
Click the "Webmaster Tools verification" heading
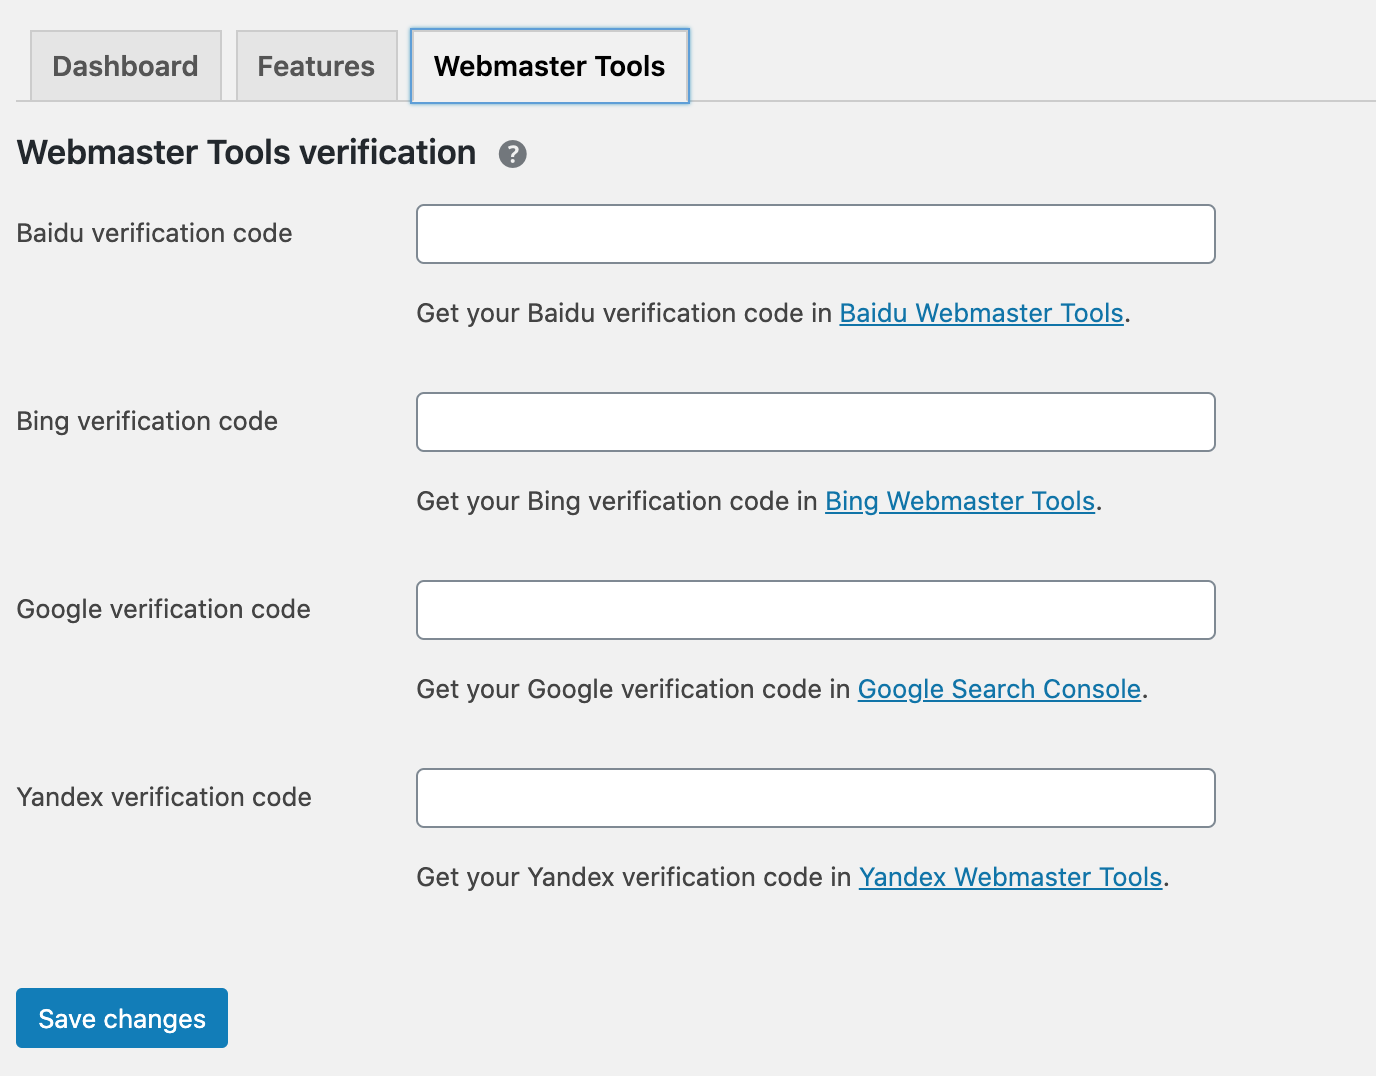pyautogui.click(x=246, y=152)
